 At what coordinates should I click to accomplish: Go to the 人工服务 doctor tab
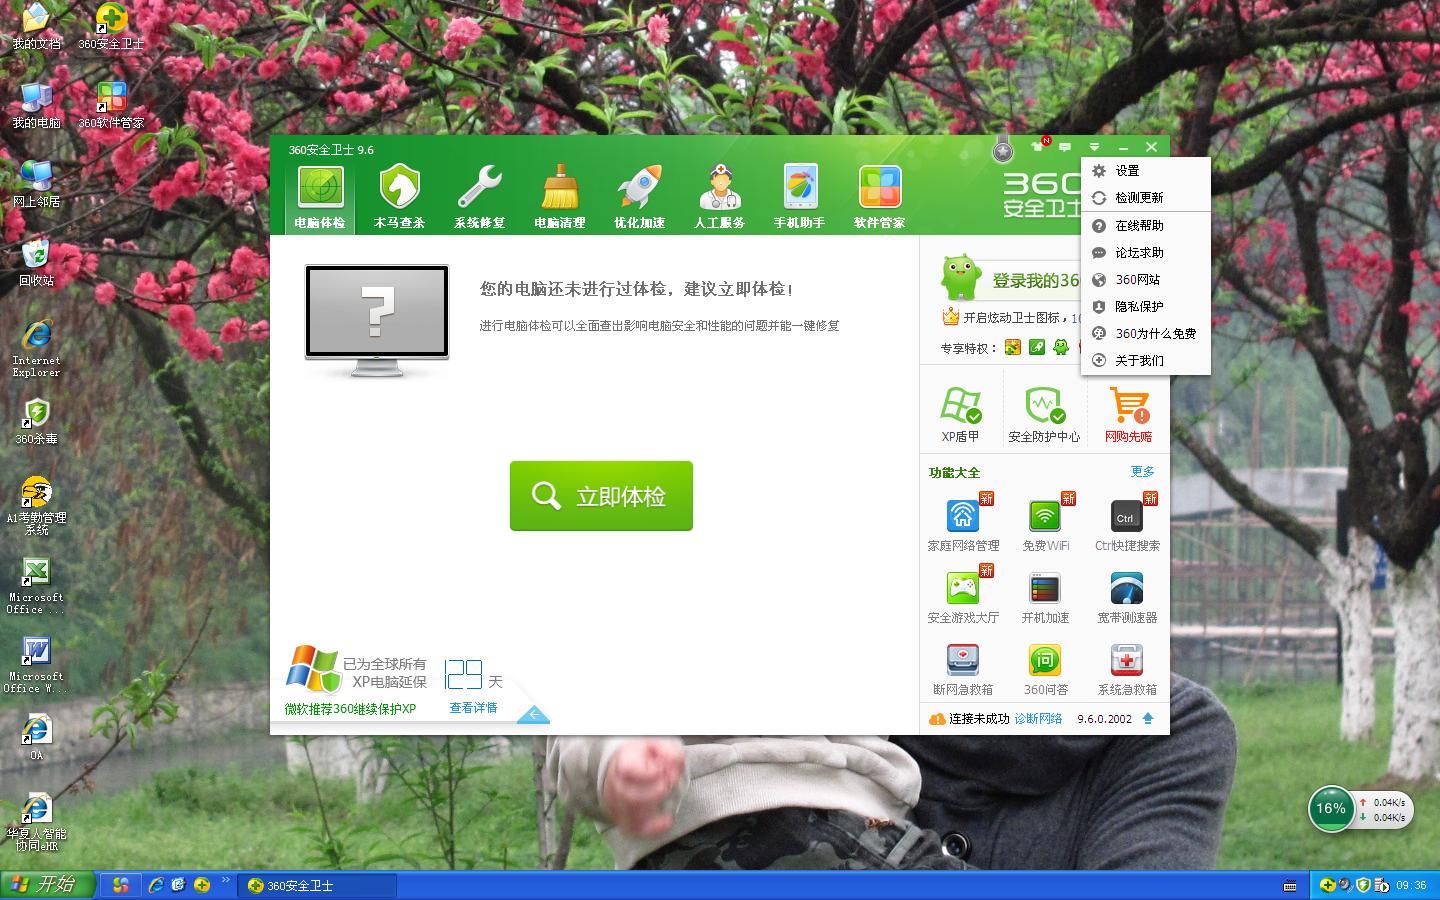click(x=720, y=197)
